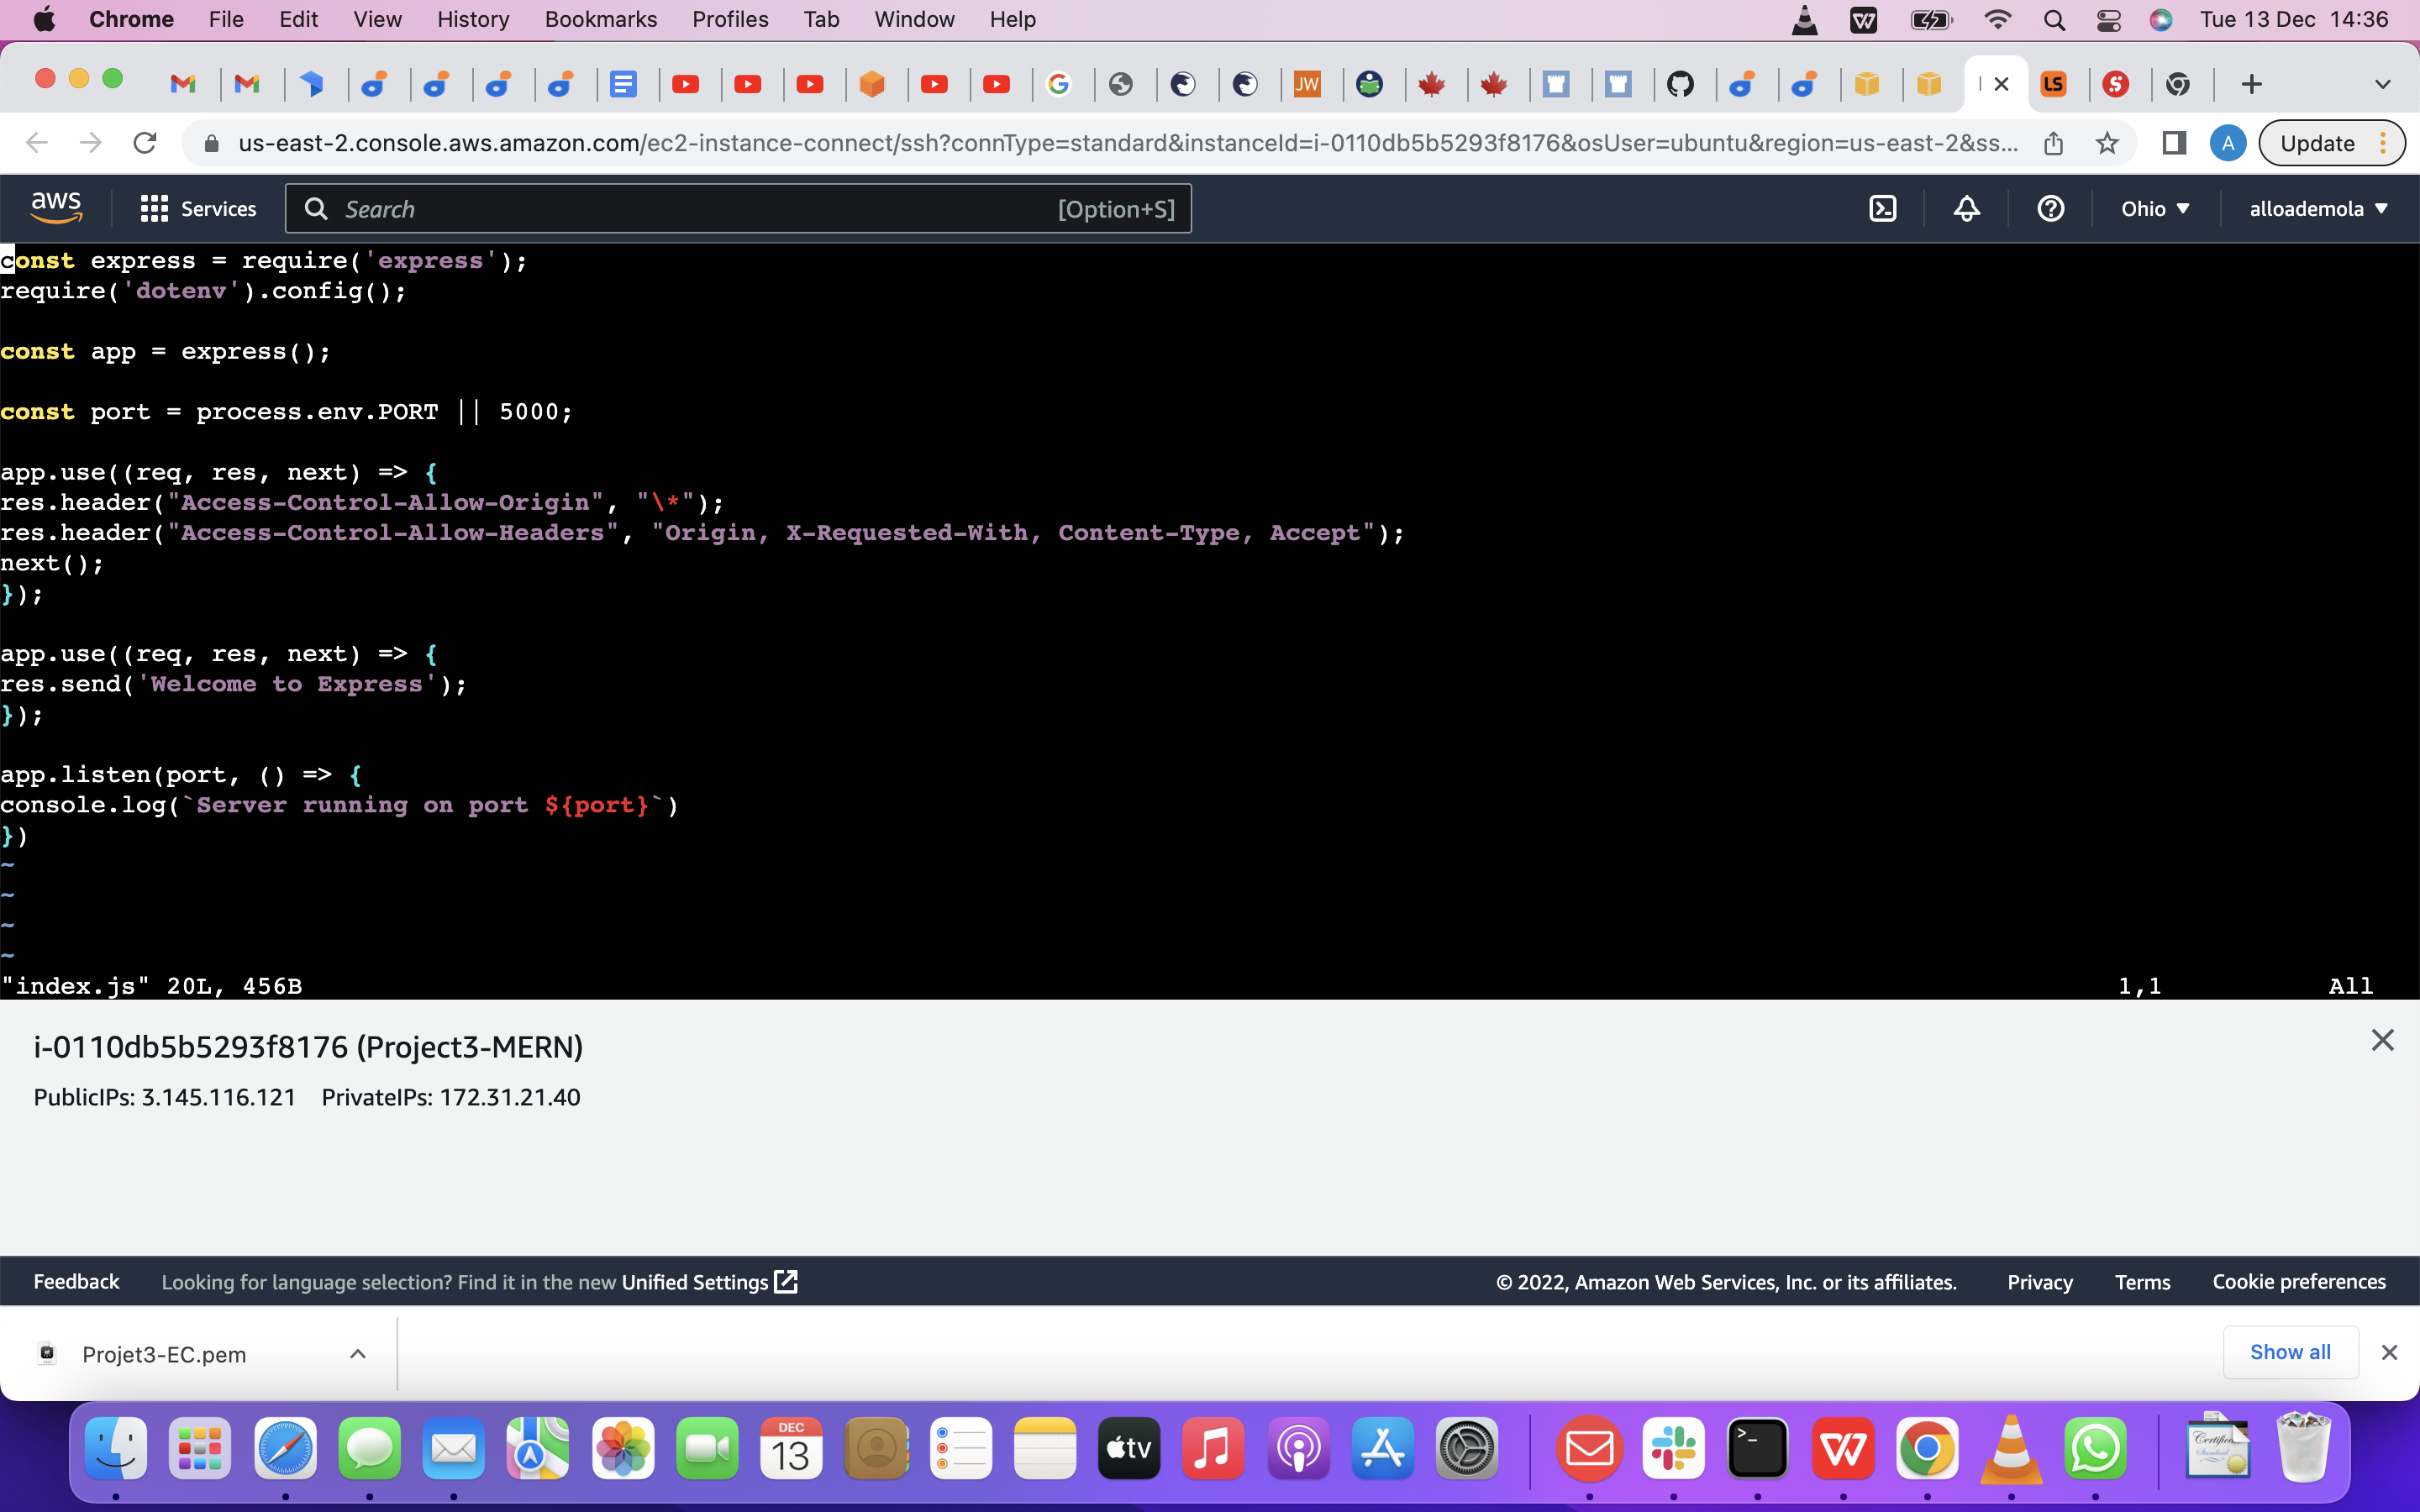Viewport: 2420px width, 1512px height.
Task: Bookmark this page with the star icon
Action: (2107, 143)
